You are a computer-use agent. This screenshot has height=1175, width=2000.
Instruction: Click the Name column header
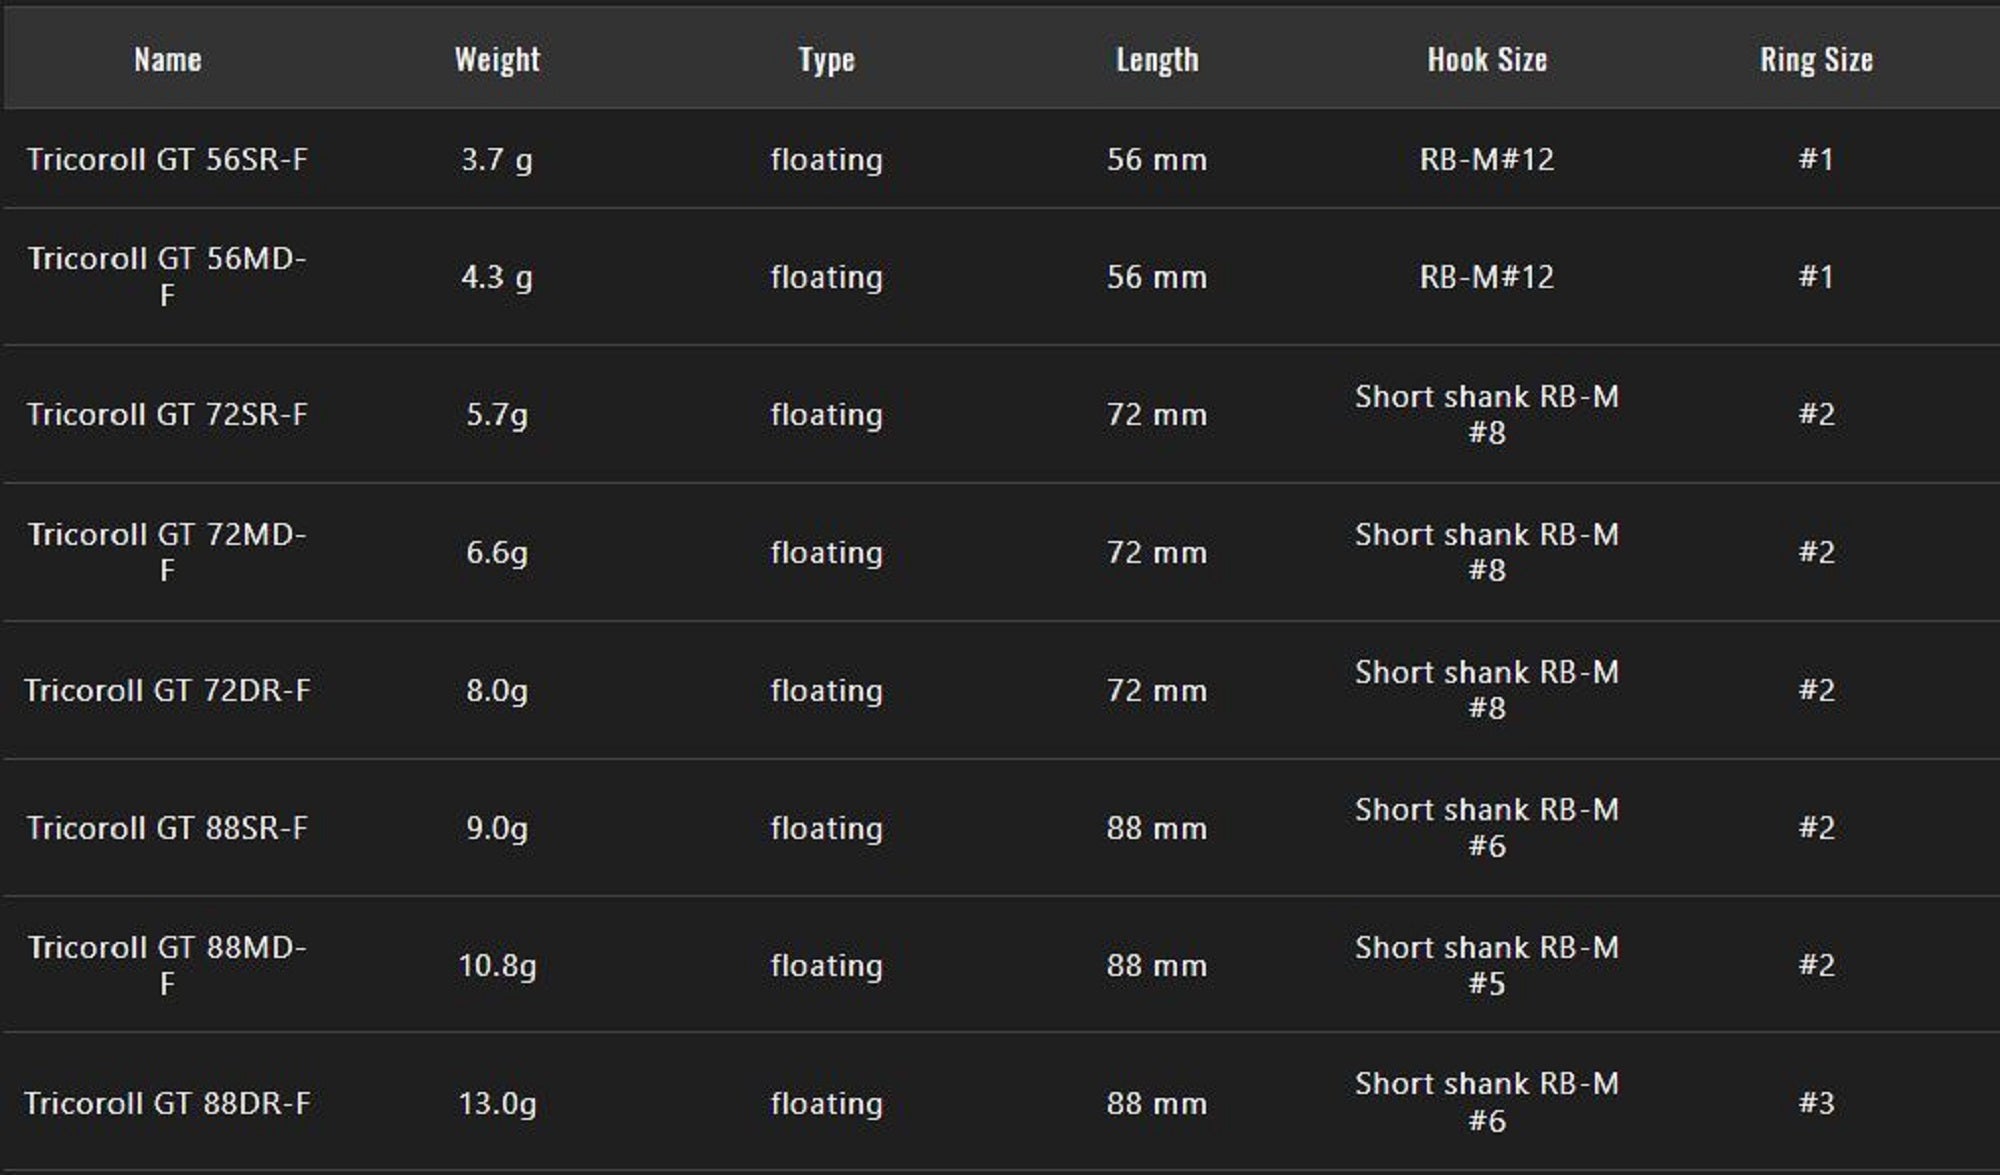(167, 60)
